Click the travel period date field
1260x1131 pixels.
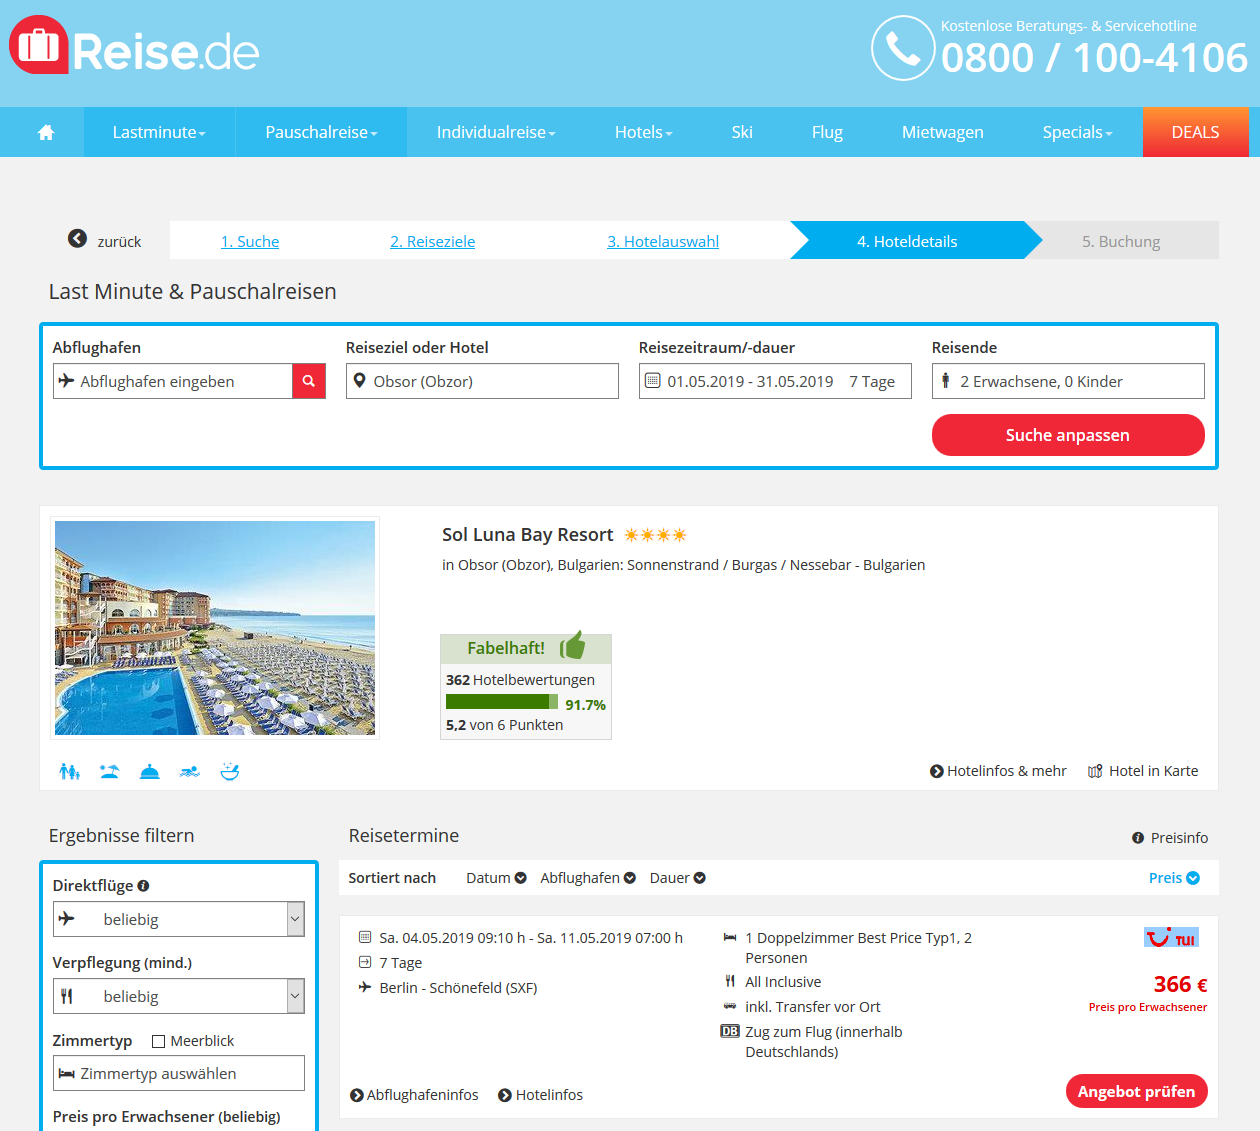775,381
